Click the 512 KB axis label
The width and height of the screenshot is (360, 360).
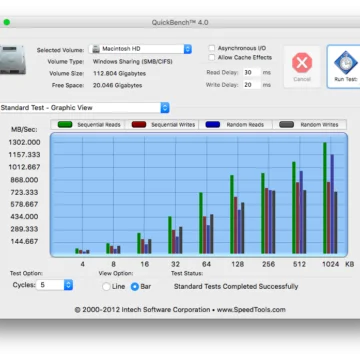coord(299,264)
